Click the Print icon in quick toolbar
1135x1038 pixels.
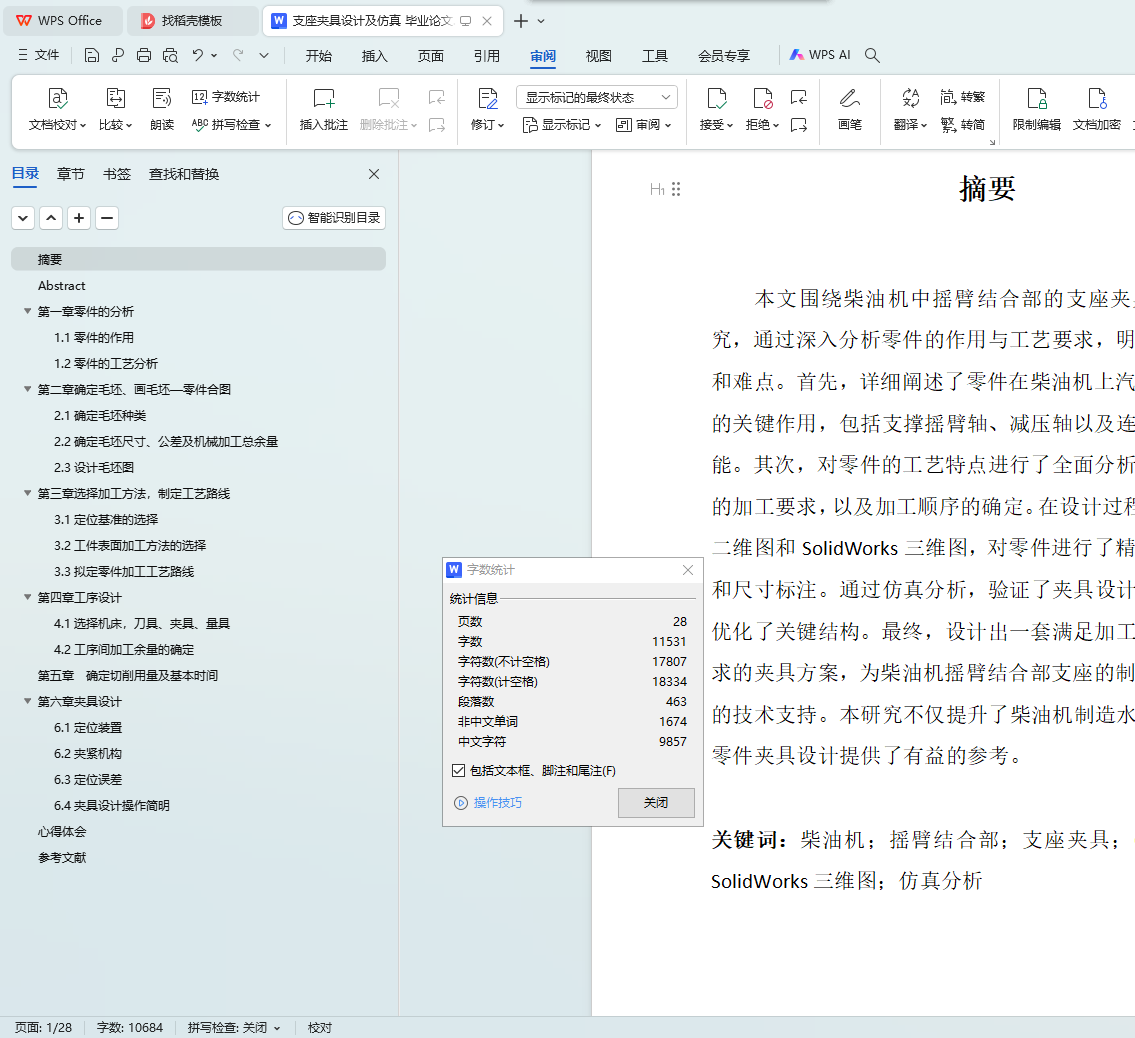pyautogui.click(x=144, y=55)
